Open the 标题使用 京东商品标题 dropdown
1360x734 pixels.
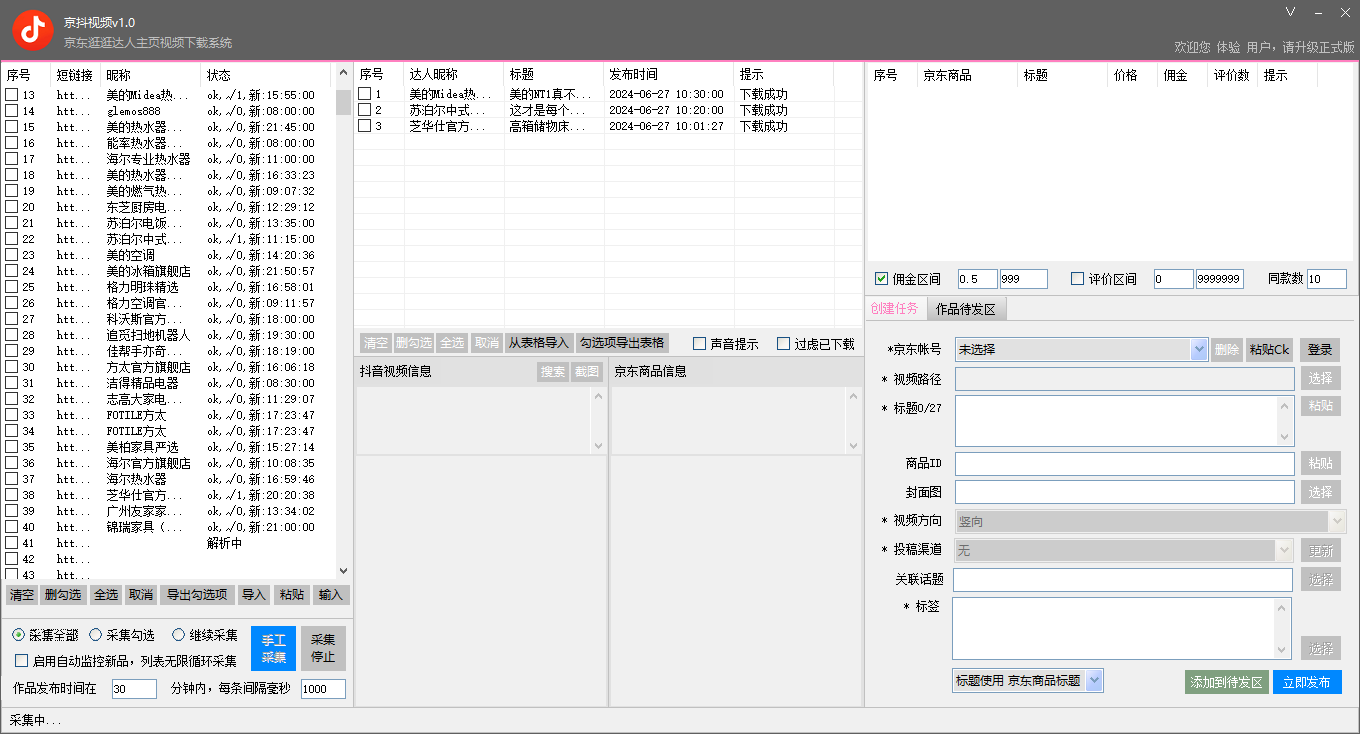pyautogui.click(x=1027, y=681)
